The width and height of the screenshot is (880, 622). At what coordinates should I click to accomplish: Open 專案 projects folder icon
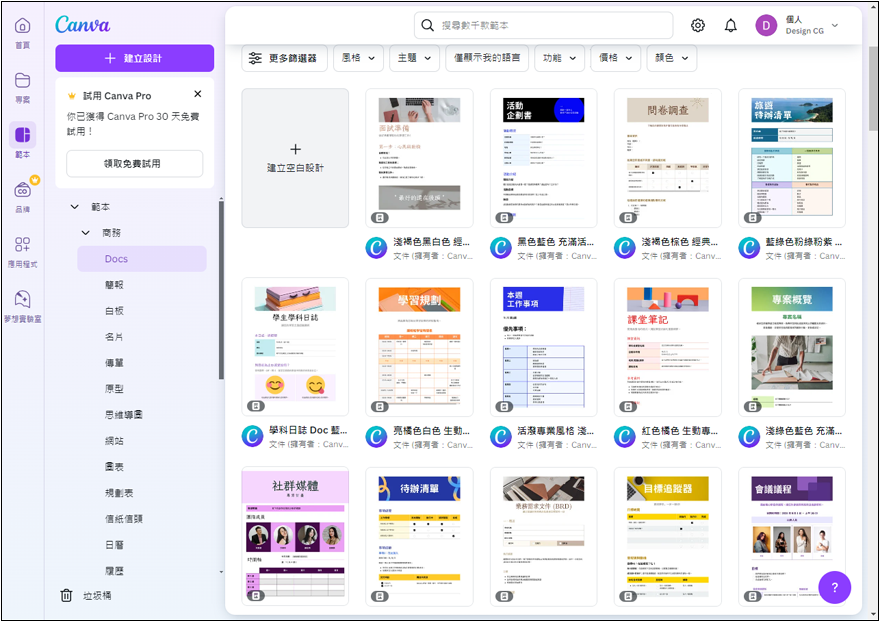point(22,81)
